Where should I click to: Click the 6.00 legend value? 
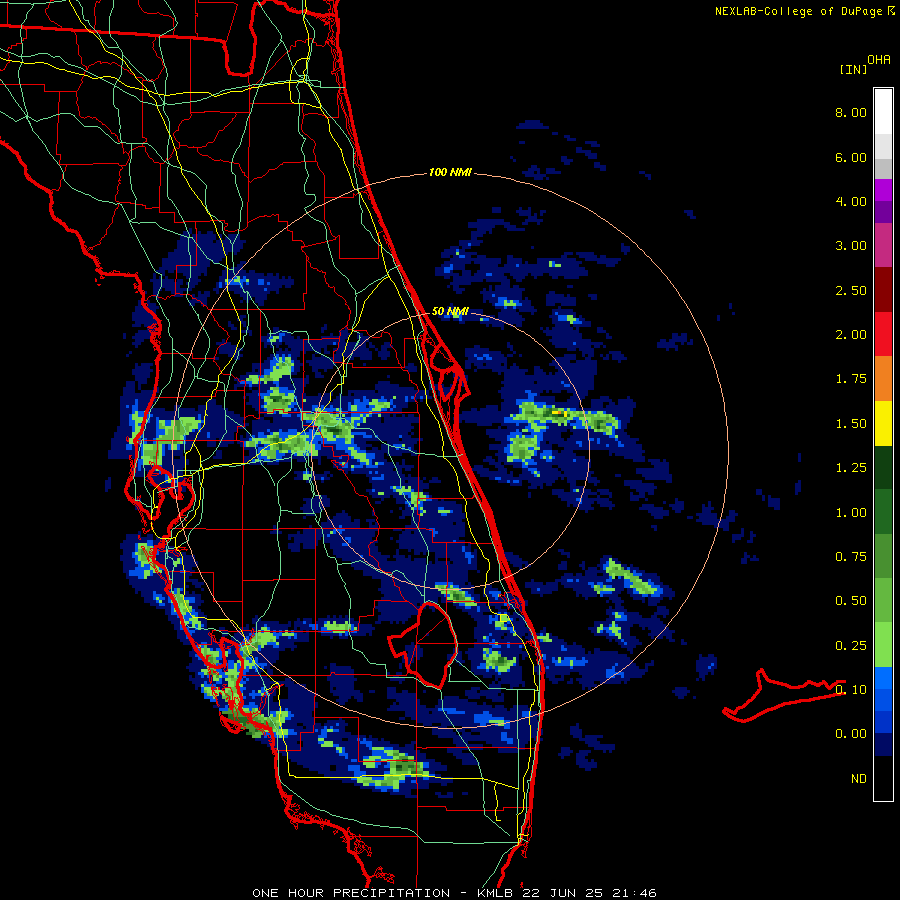point(851,157)
